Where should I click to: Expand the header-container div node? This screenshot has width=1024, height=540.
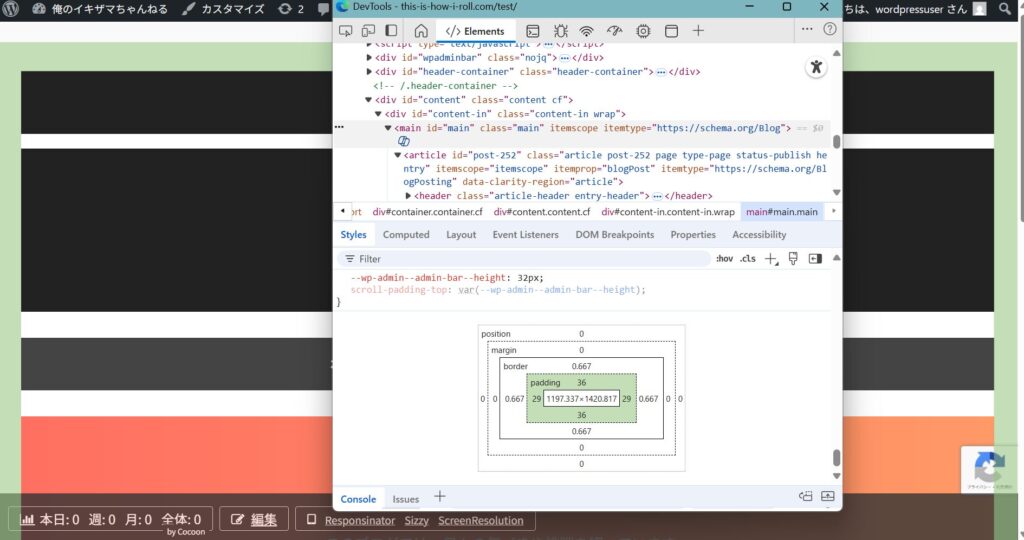(x=370, y=72)
